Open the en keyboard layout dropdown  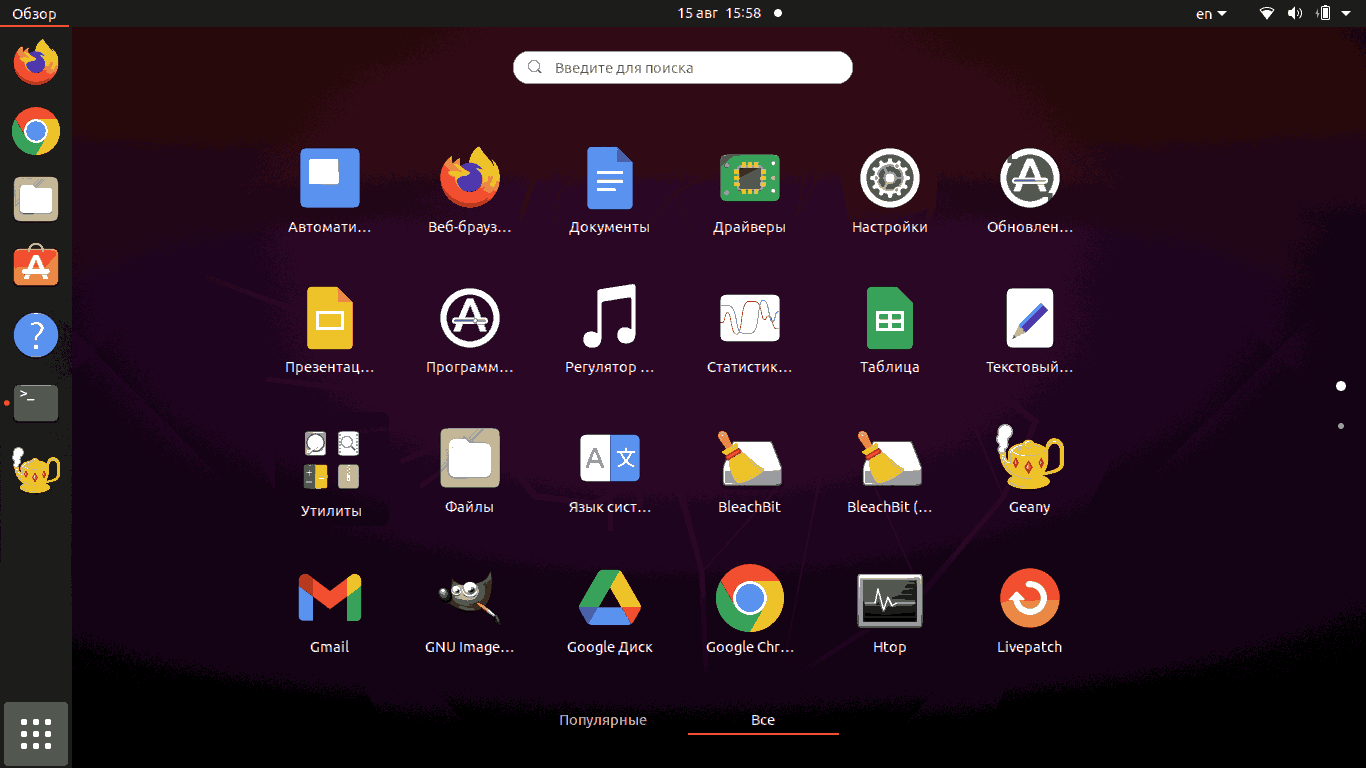coord(1211,13)
